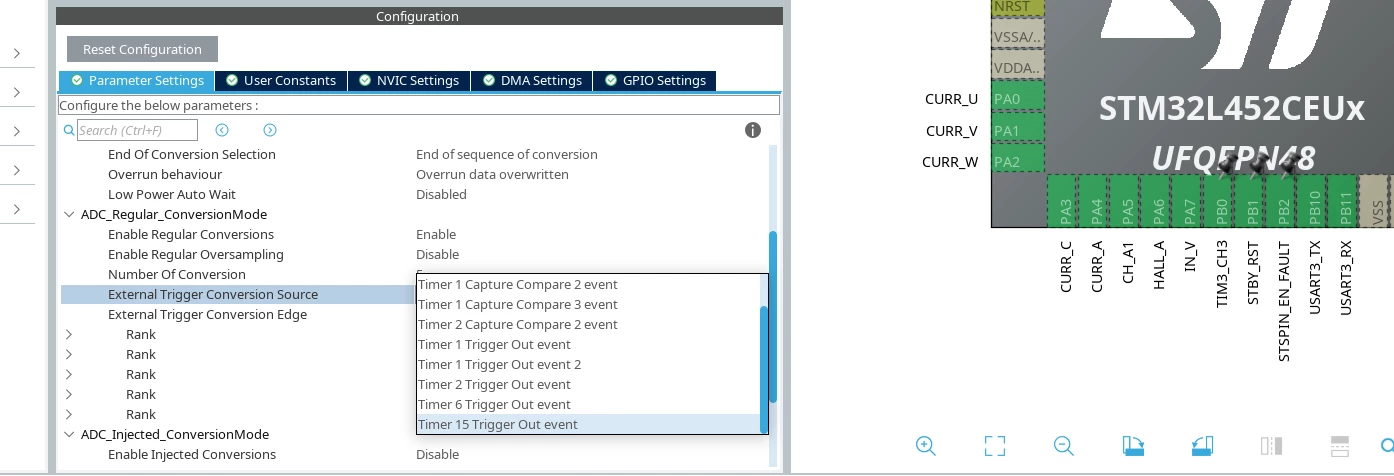Screen dimensions: 1394x476
Task: Rotate the chip view counter-clockwise
Action: tap(1201, 445)
